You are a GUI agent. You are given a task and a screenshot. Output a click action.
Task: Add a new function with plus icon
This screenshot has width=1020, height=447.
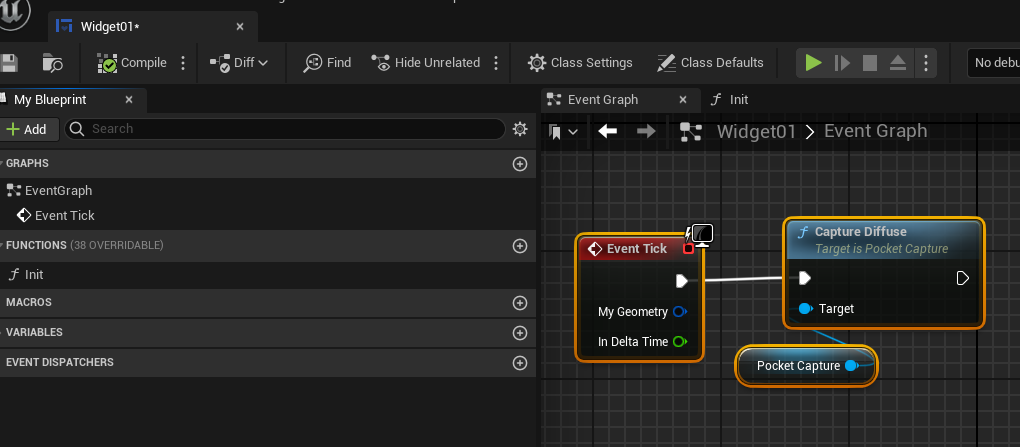(x=520, y=246)
